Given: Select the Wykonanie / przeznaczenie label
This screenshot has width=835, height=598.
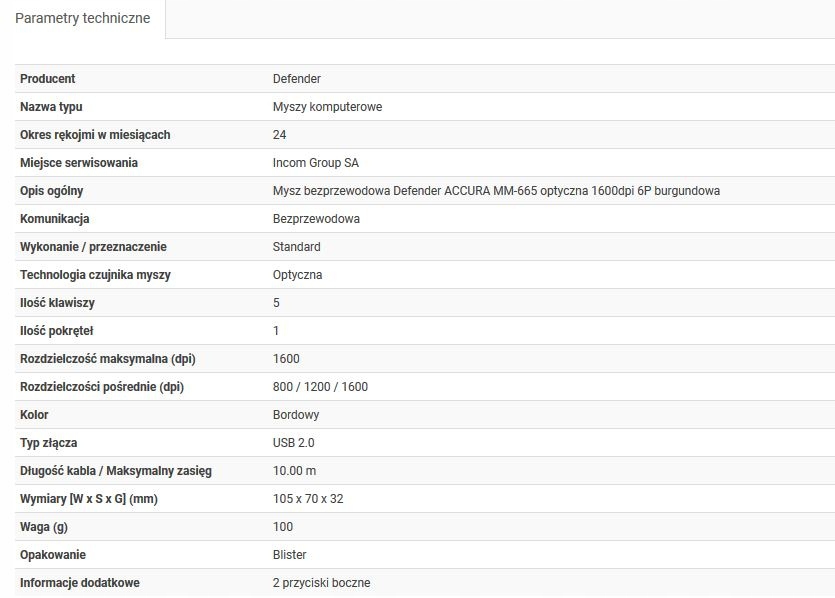Looking at the screenshot, I should 93,247.
